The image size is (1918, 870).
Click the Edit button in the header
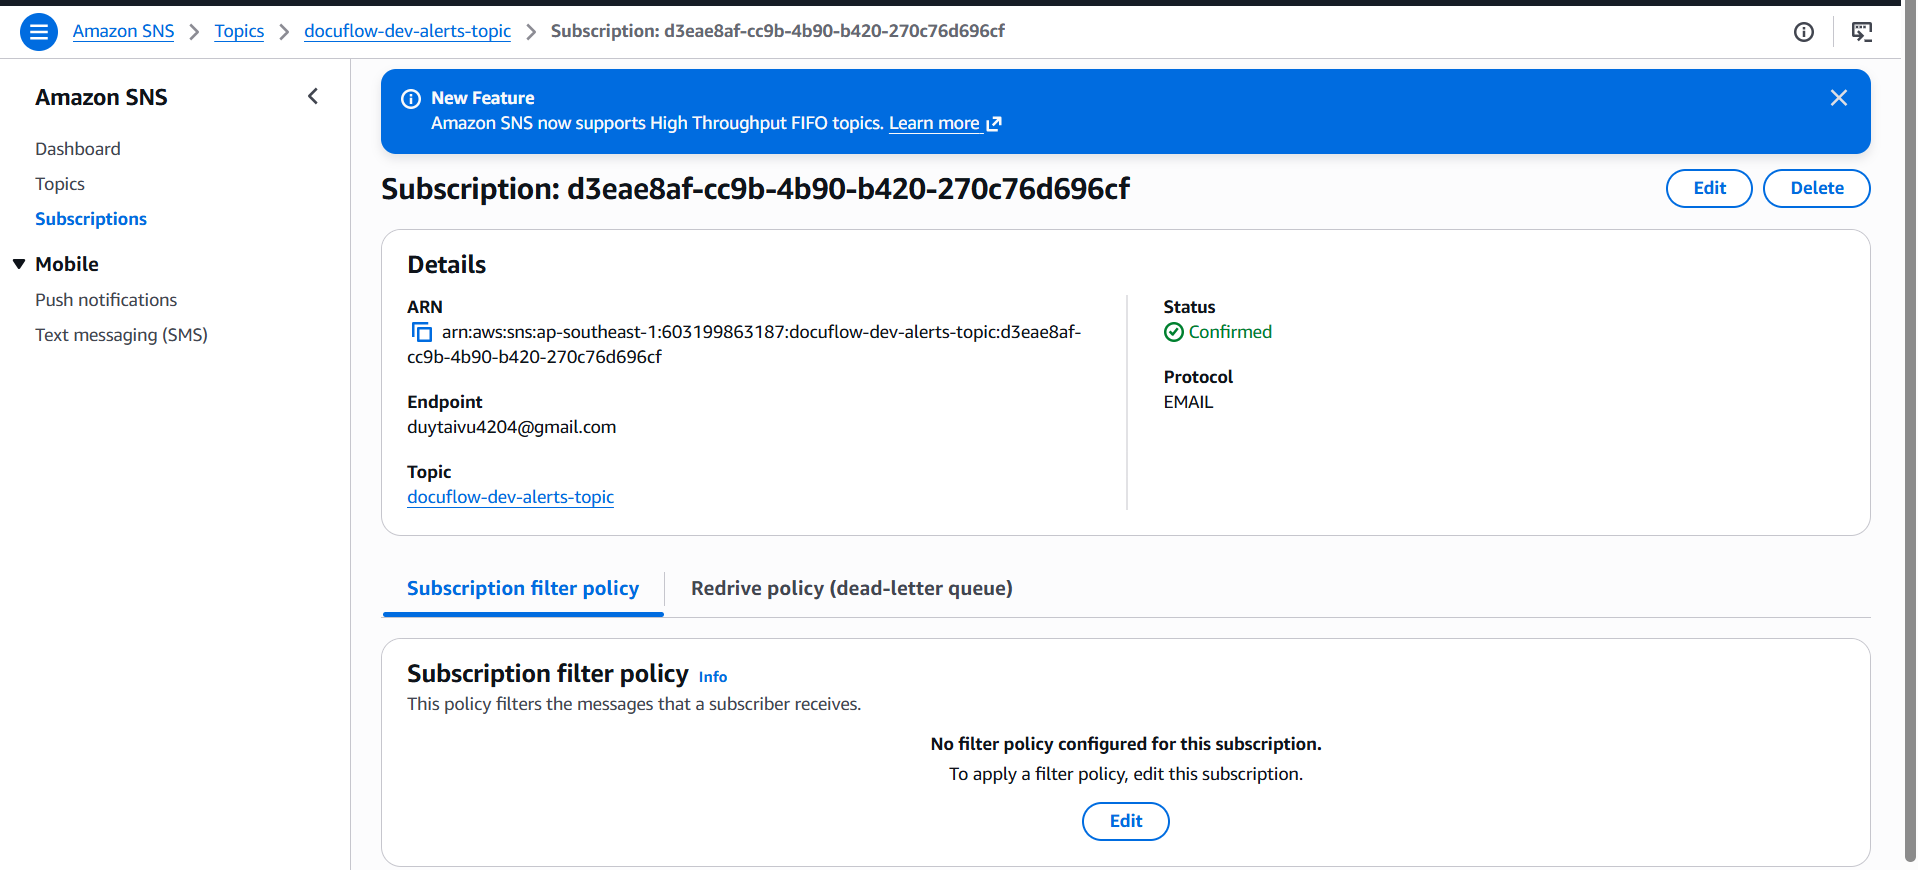point(1709,188)
